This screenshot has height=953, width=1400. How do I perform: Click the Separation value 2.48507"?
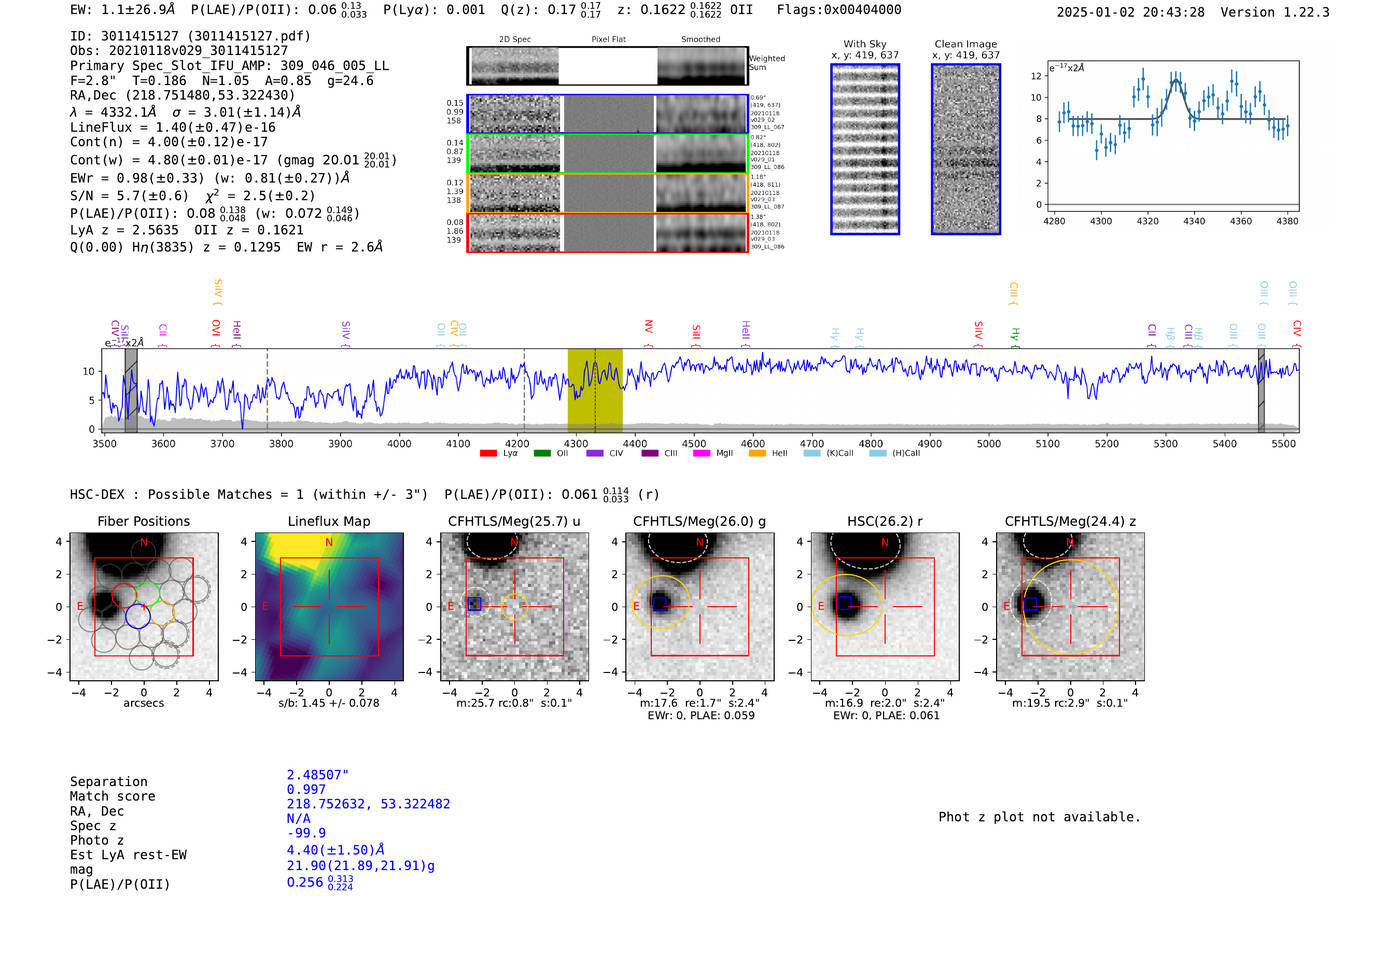click(317, 775)
